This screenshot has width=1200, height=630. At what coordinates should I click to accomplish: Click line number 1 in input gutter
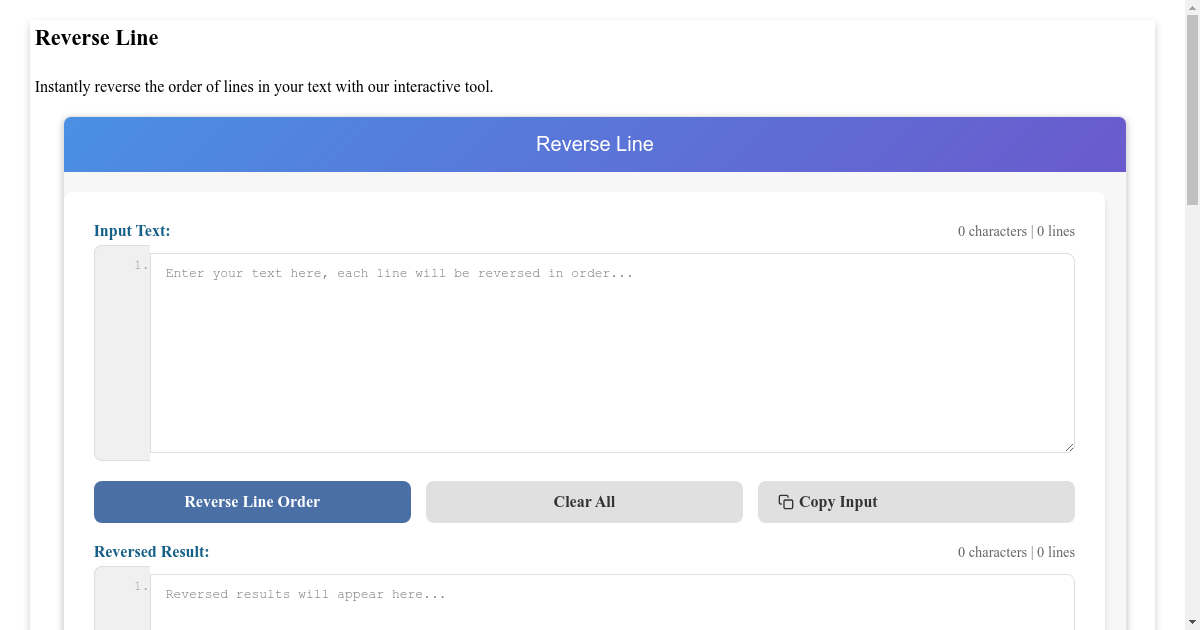click(x=138, y=264)
